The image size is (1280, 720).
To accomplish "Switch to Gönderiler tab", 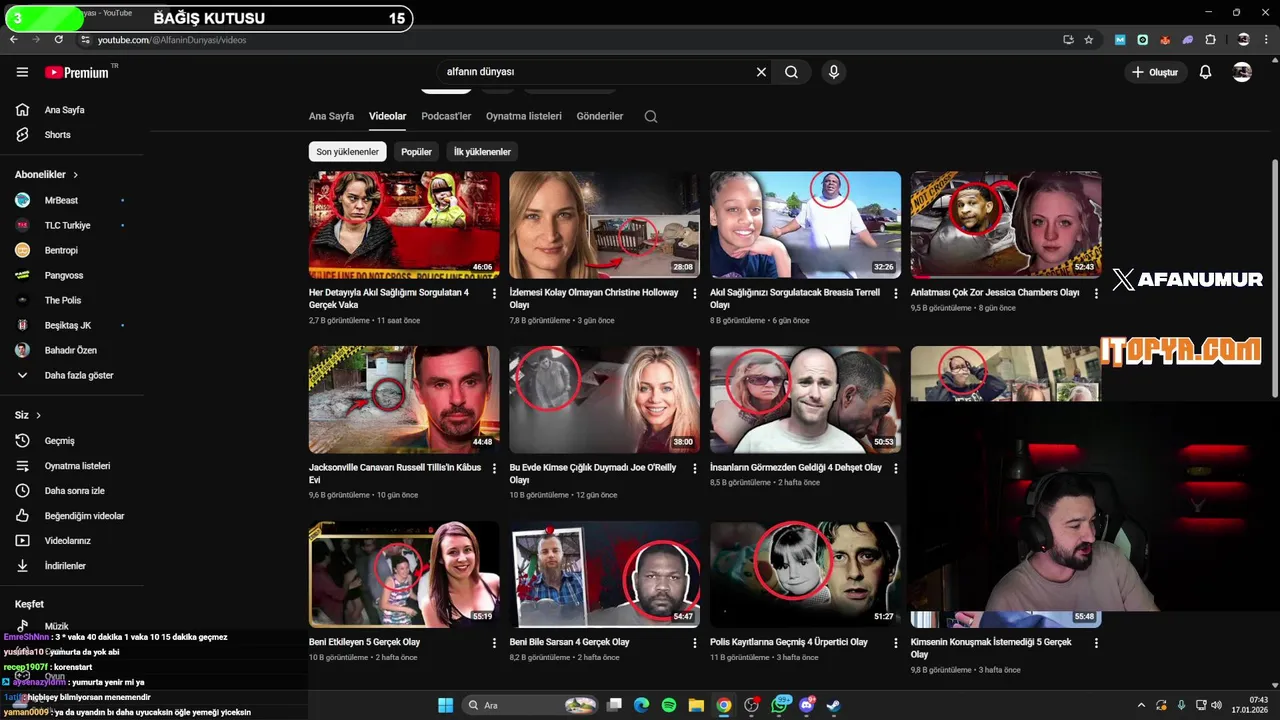I will pyautogui.click(x=600, y=116).
